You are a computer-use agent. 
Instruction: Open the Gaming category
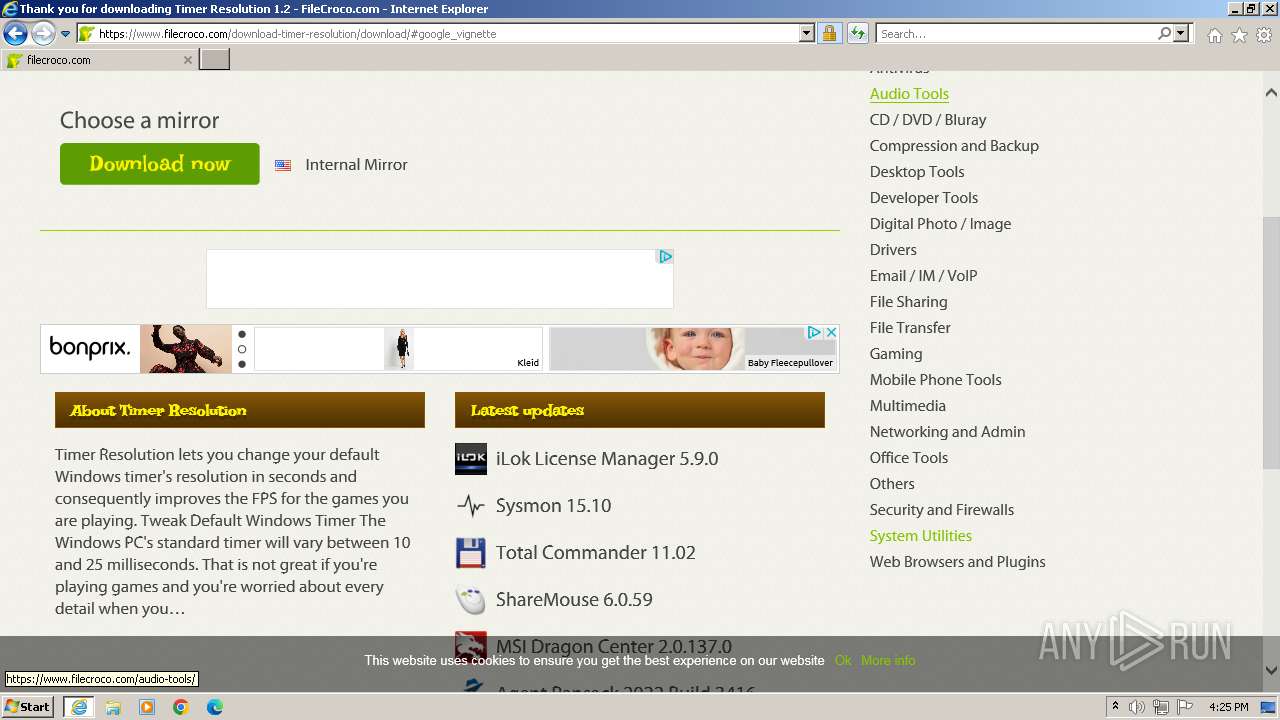click(x=896, y=354)
